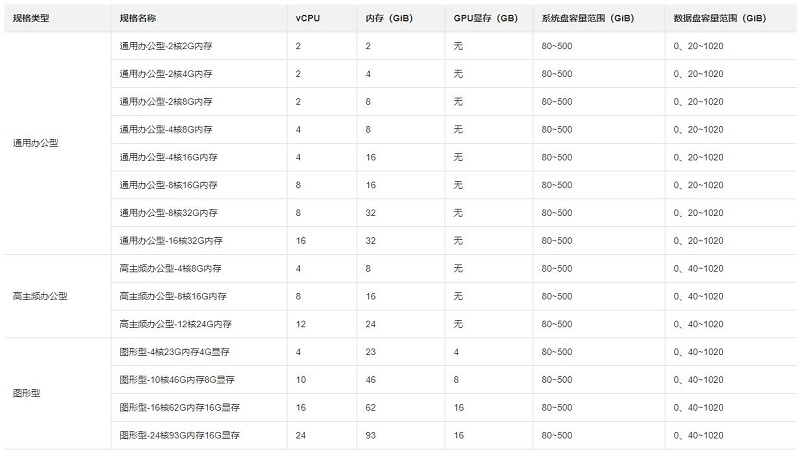
Task: Click 图形型-4核23G内存4G显存 spec name
Action: tap(174, 352)
